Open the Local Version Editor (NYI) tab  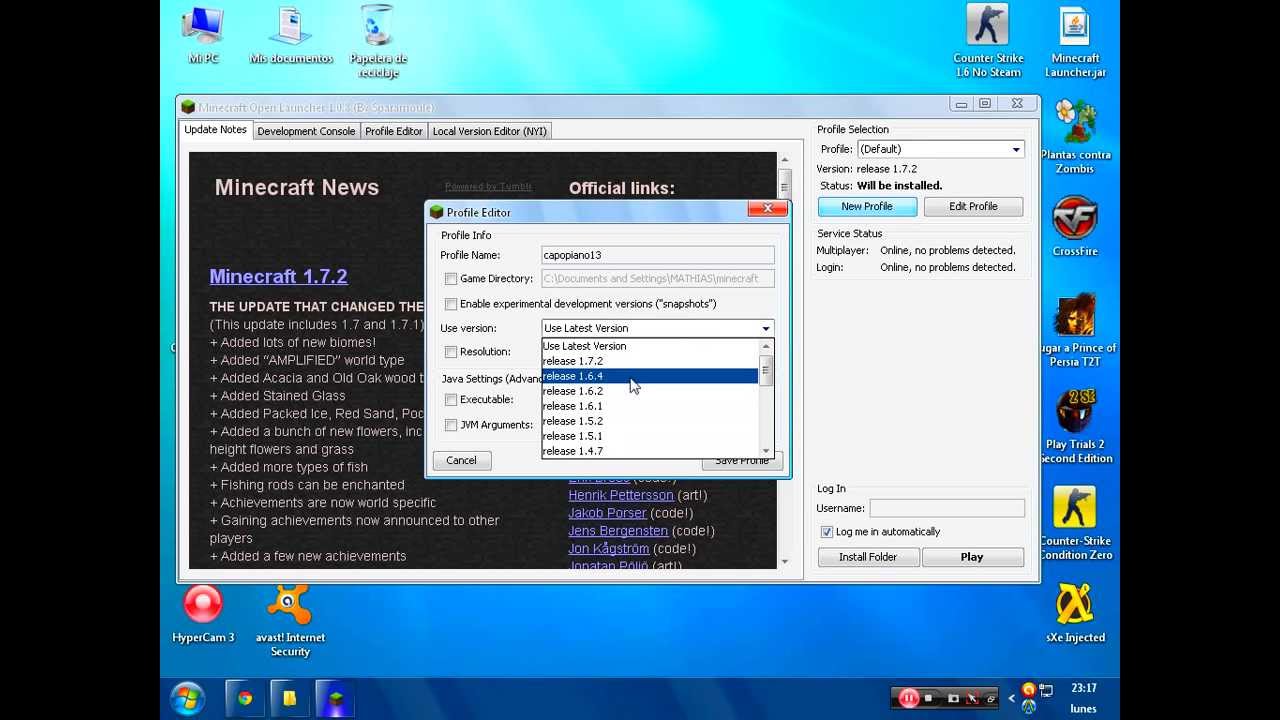489,131
